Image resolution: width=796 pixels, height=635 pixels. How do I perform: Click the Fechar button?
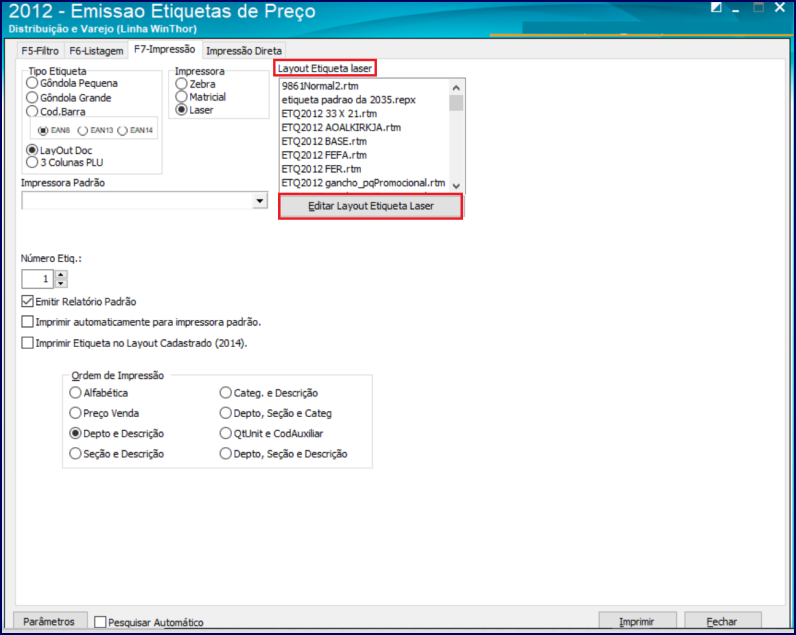(x=722, y=622)
